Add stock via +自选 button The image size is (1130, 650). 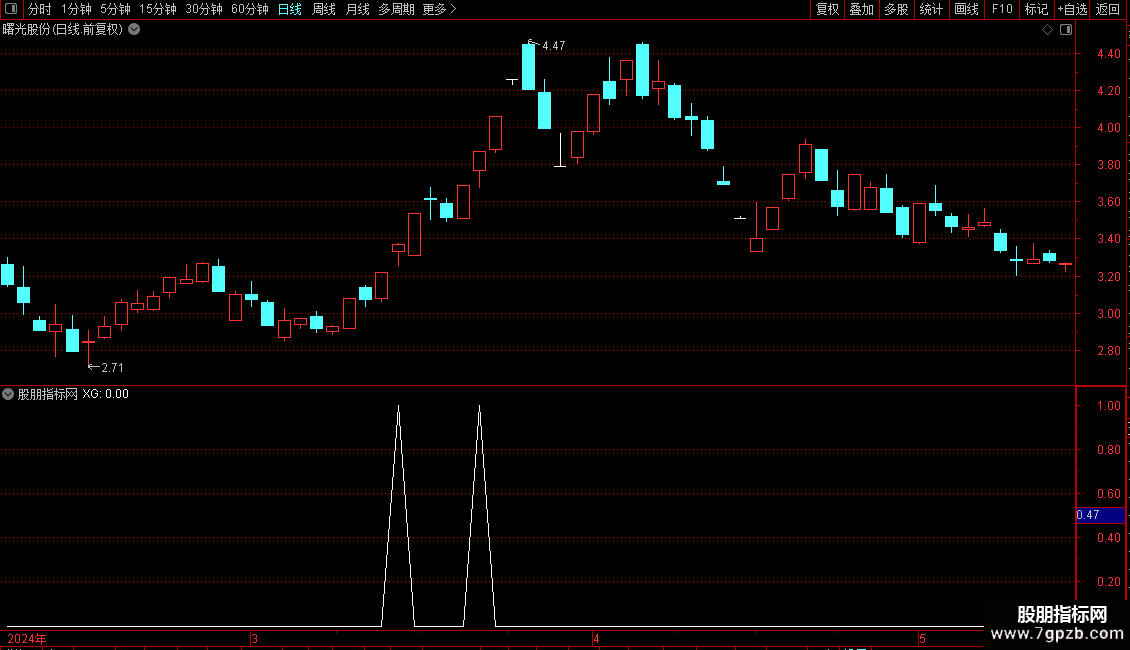click(x=1072, y=9)
